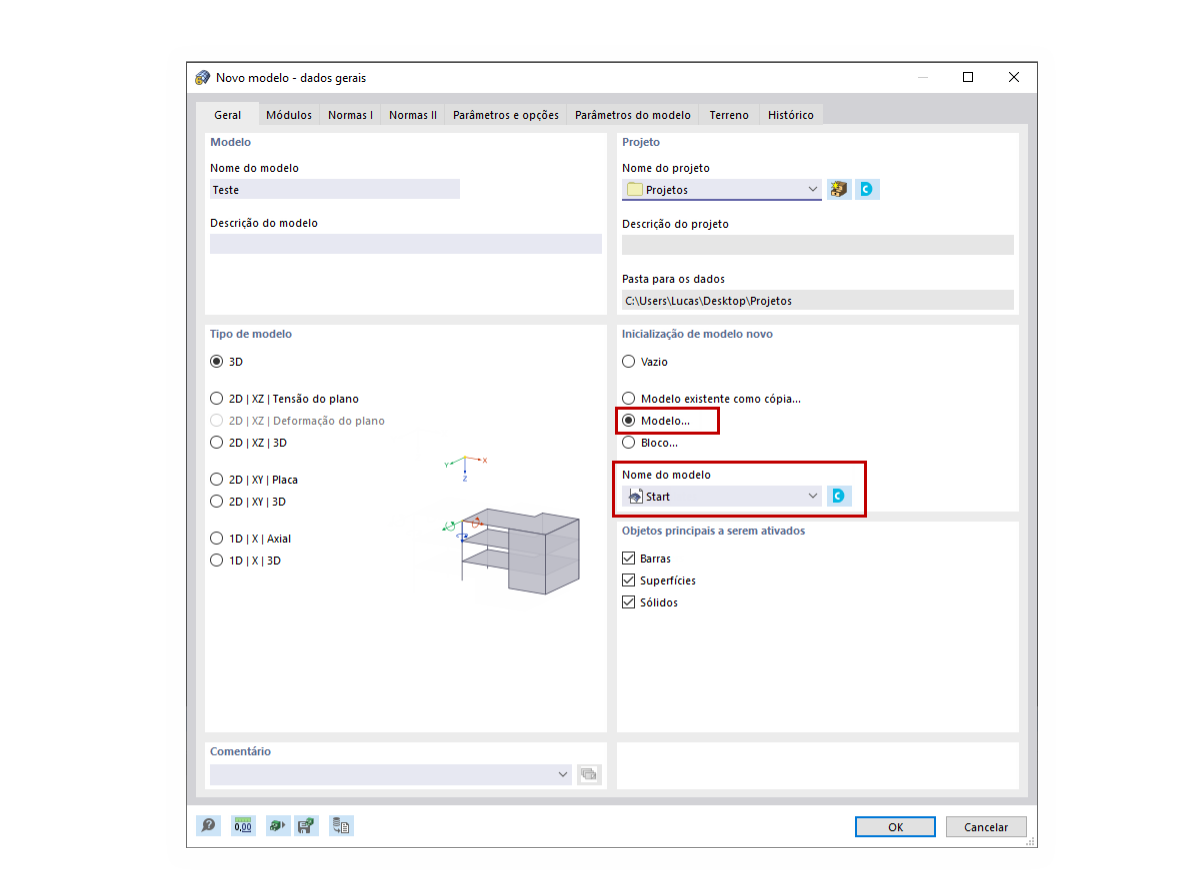
Task: Select the 2D | XY | Placa model type
Action: [x=216, y=479]
